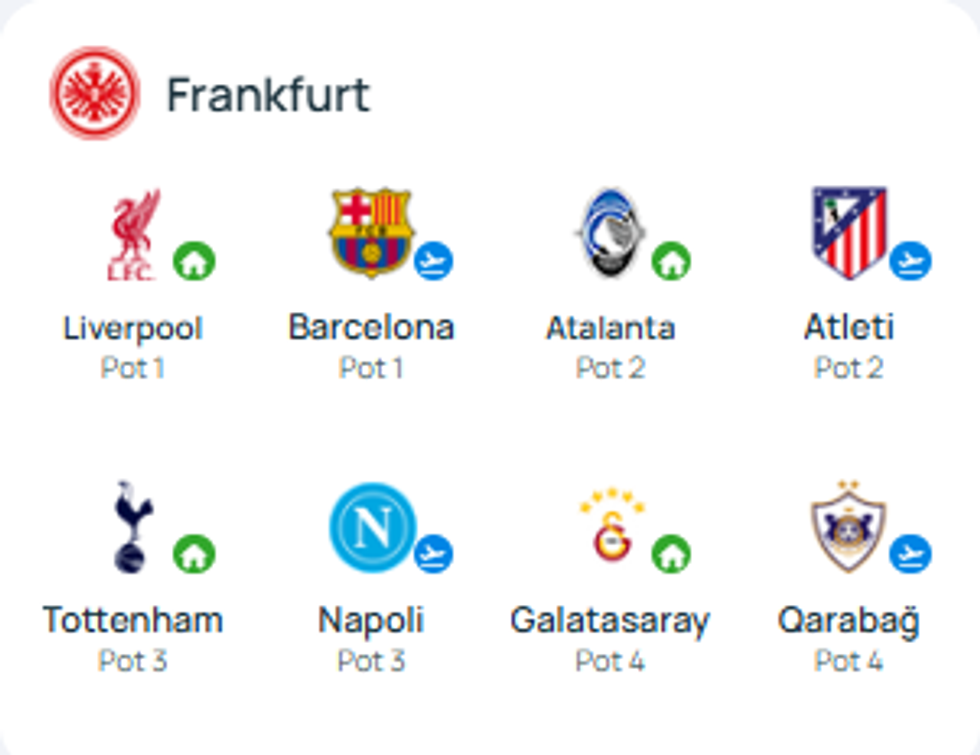Click the Pot 1 label under Liverpool
Viewport: 980px width, 755px height.
coord(132,368)
